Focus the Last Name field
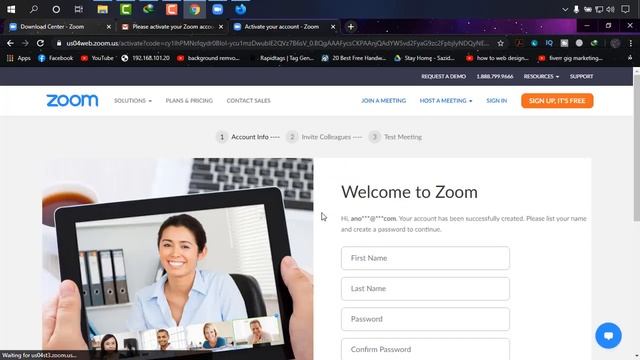 coord(425,289)
